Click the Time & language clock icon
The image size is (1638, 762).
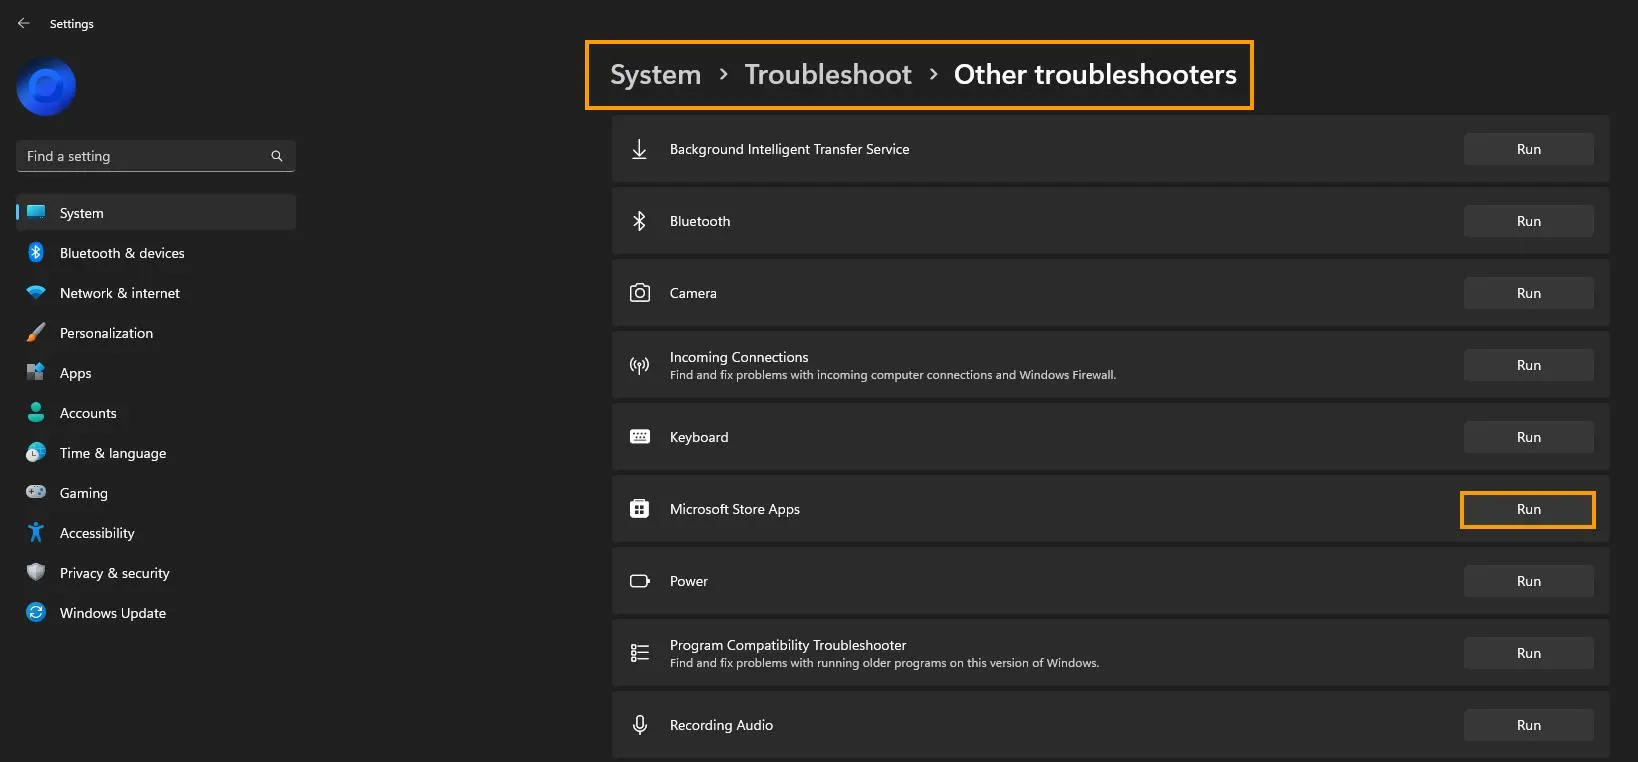point(36,452)
